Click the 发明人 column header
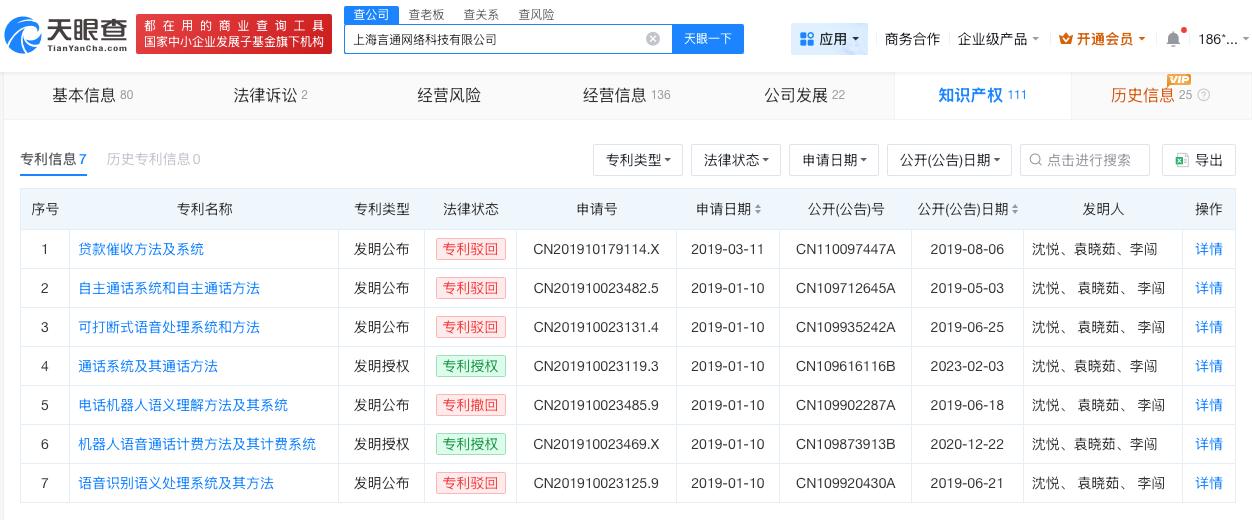Viewport: 1252px width, 520px height. tap(1103, 209)
